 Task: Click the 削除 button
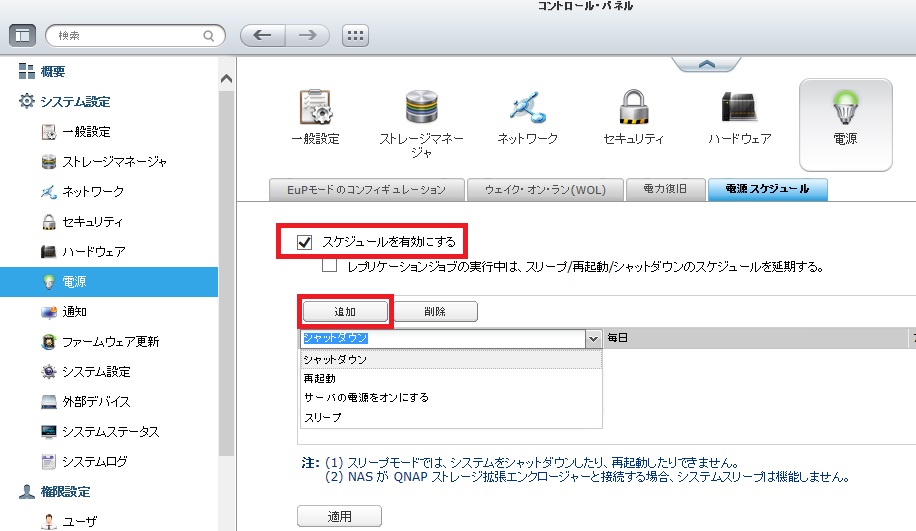coord(435,311)
